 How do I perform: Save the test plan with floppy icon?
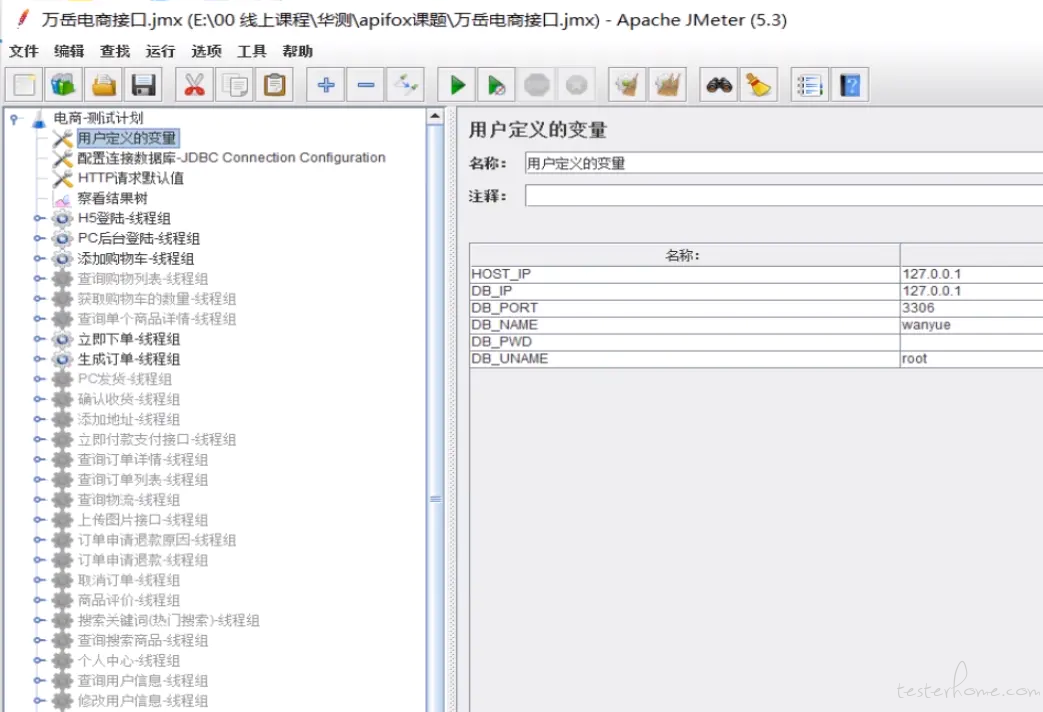(x=144, y=85)
